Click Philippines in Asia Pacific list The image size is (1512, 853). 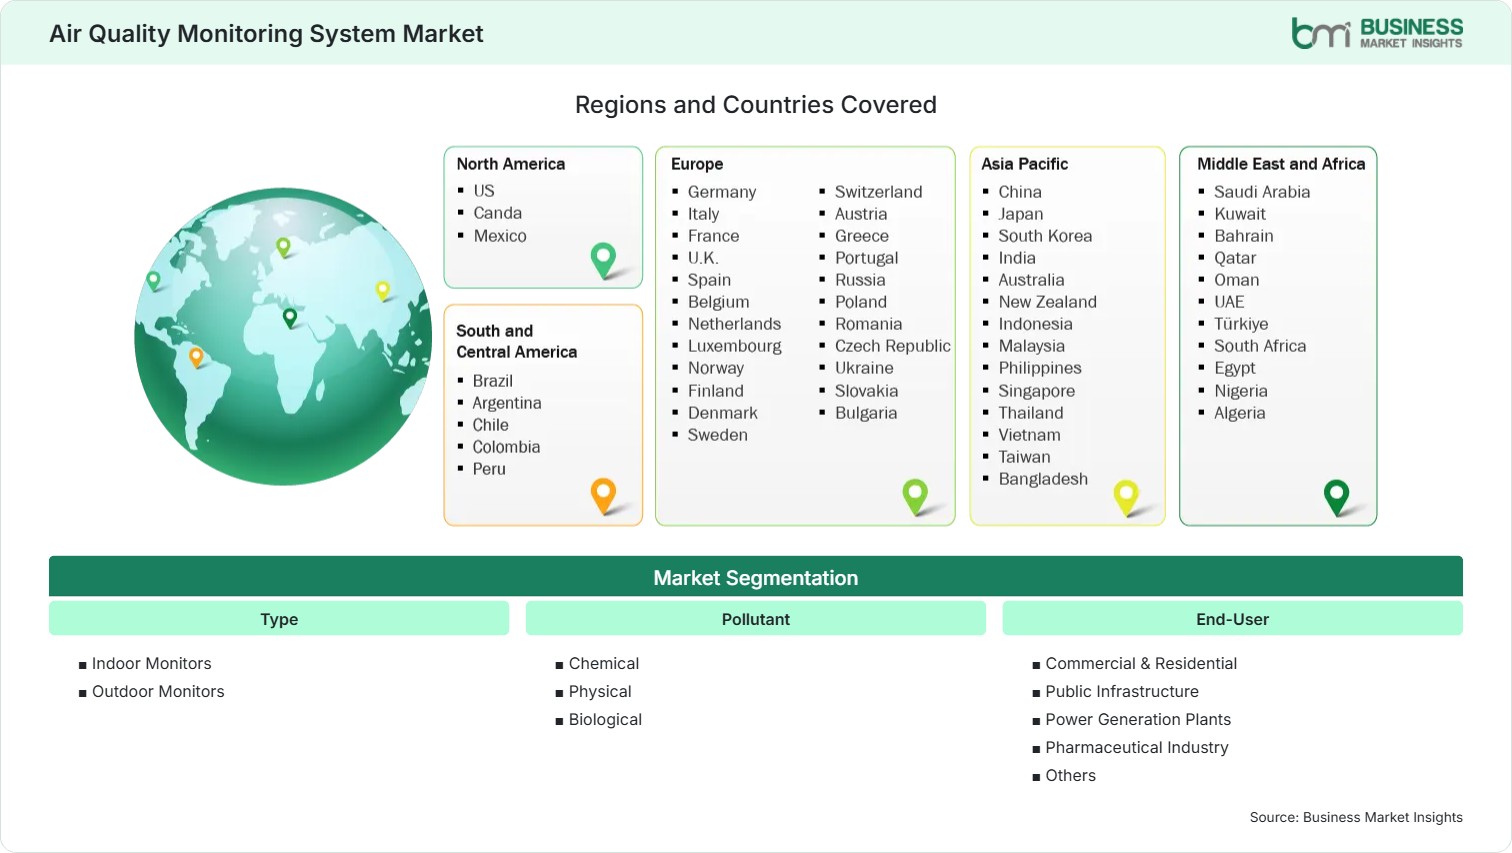(x=1040, y=368)
